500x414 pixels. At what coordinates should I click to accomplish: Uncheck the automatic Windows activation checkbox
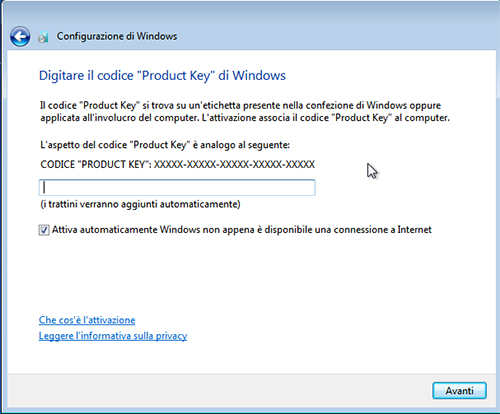coord(44,230)
